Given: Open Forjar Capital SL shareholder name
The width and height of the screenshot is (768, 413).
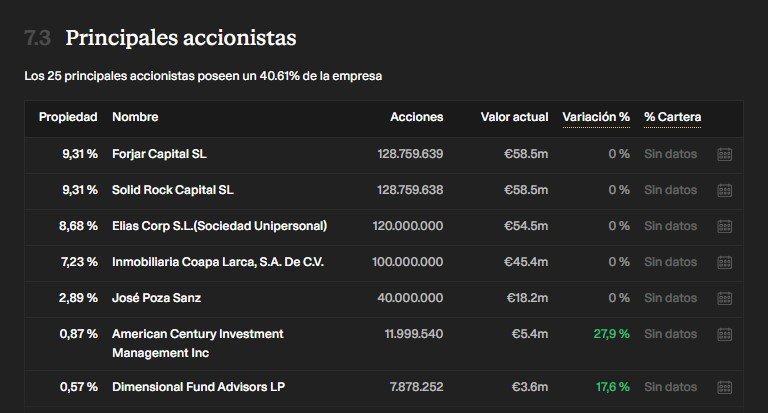Looking at the screenshot, I should point(159,154).
